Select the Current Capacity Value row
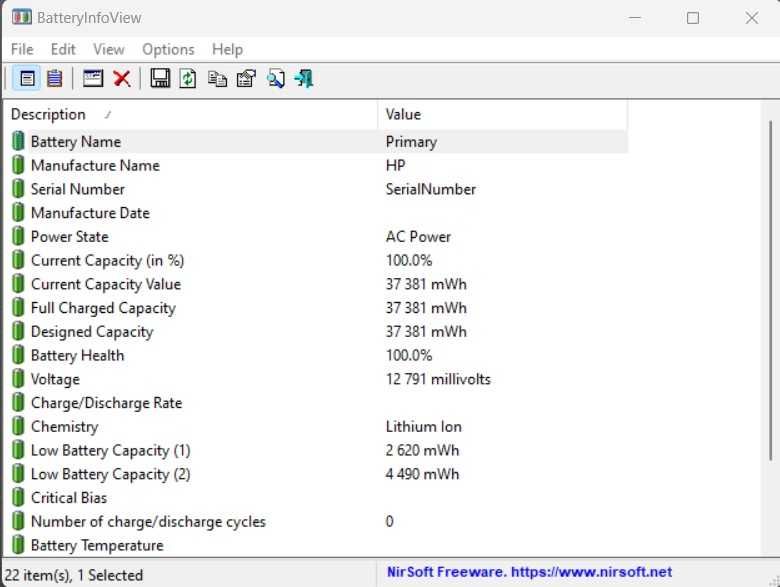The width and height of the screenshot is (780, 587). (318, 284)
